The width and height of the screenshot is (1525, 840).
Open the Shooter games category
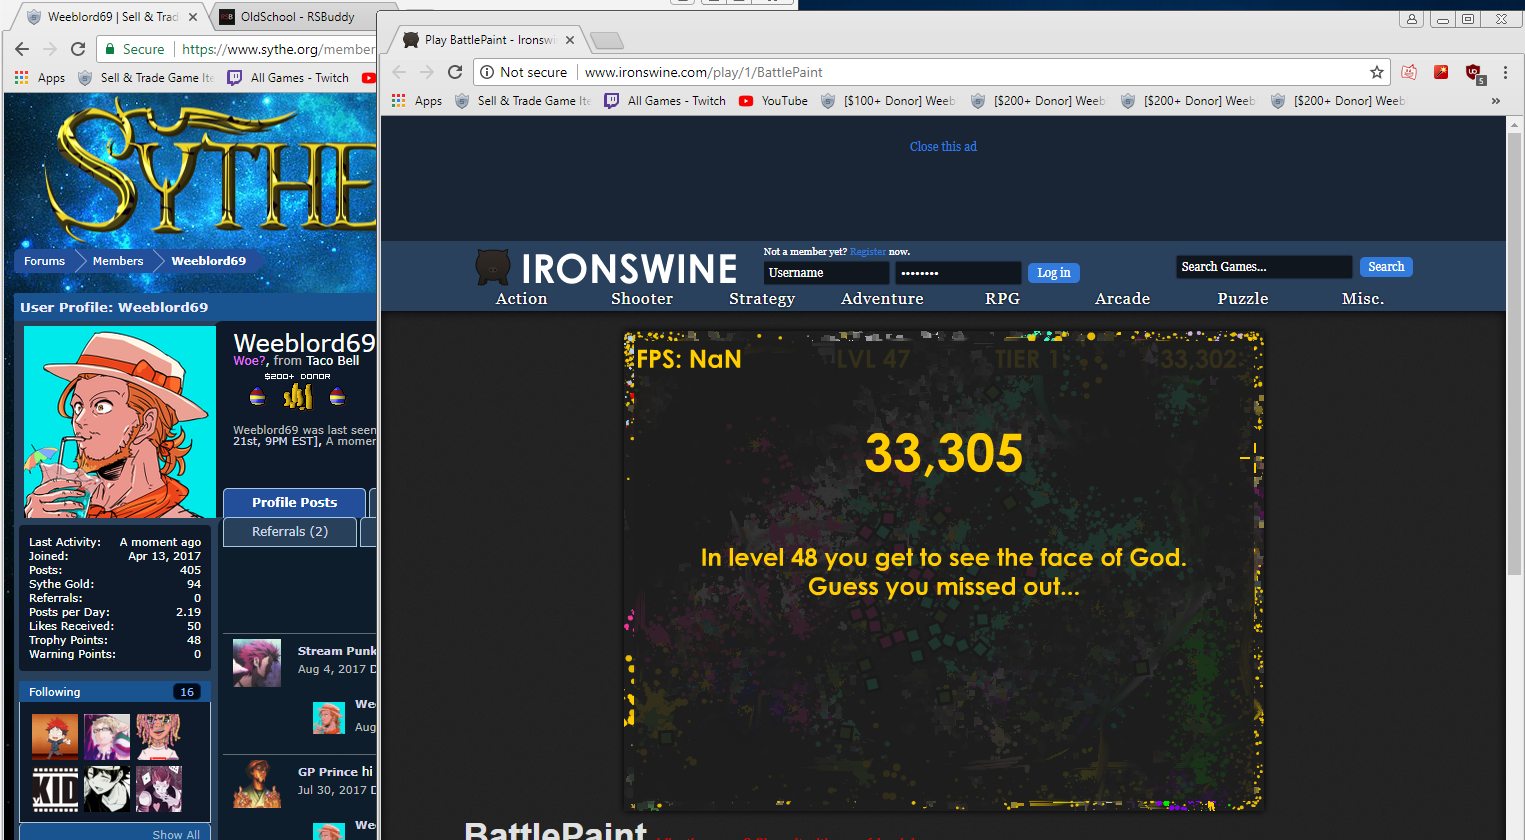pos(642,299)
